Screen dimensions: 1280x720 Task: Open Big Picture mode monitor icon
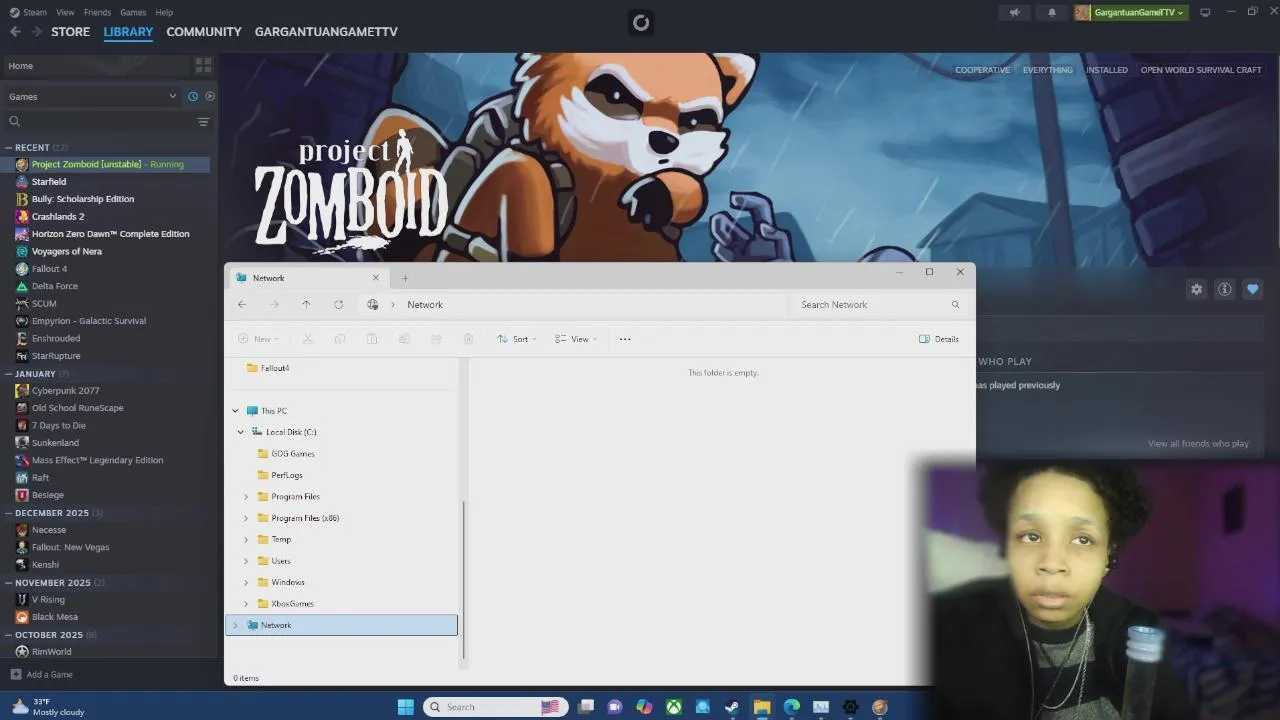pyautogui.click(x=1205, y=12)
